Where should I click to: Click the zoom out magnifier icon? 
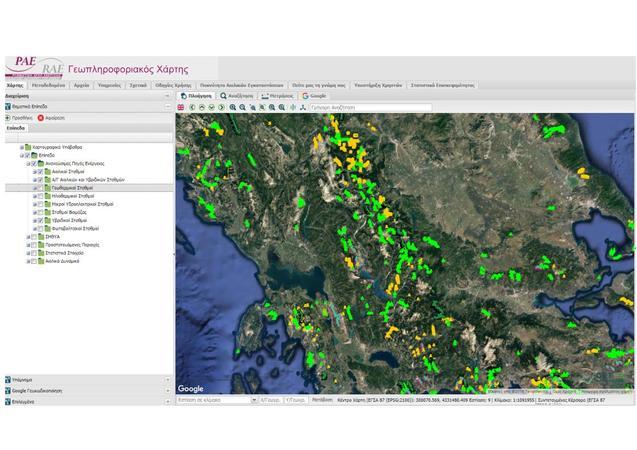click(243, 107)
